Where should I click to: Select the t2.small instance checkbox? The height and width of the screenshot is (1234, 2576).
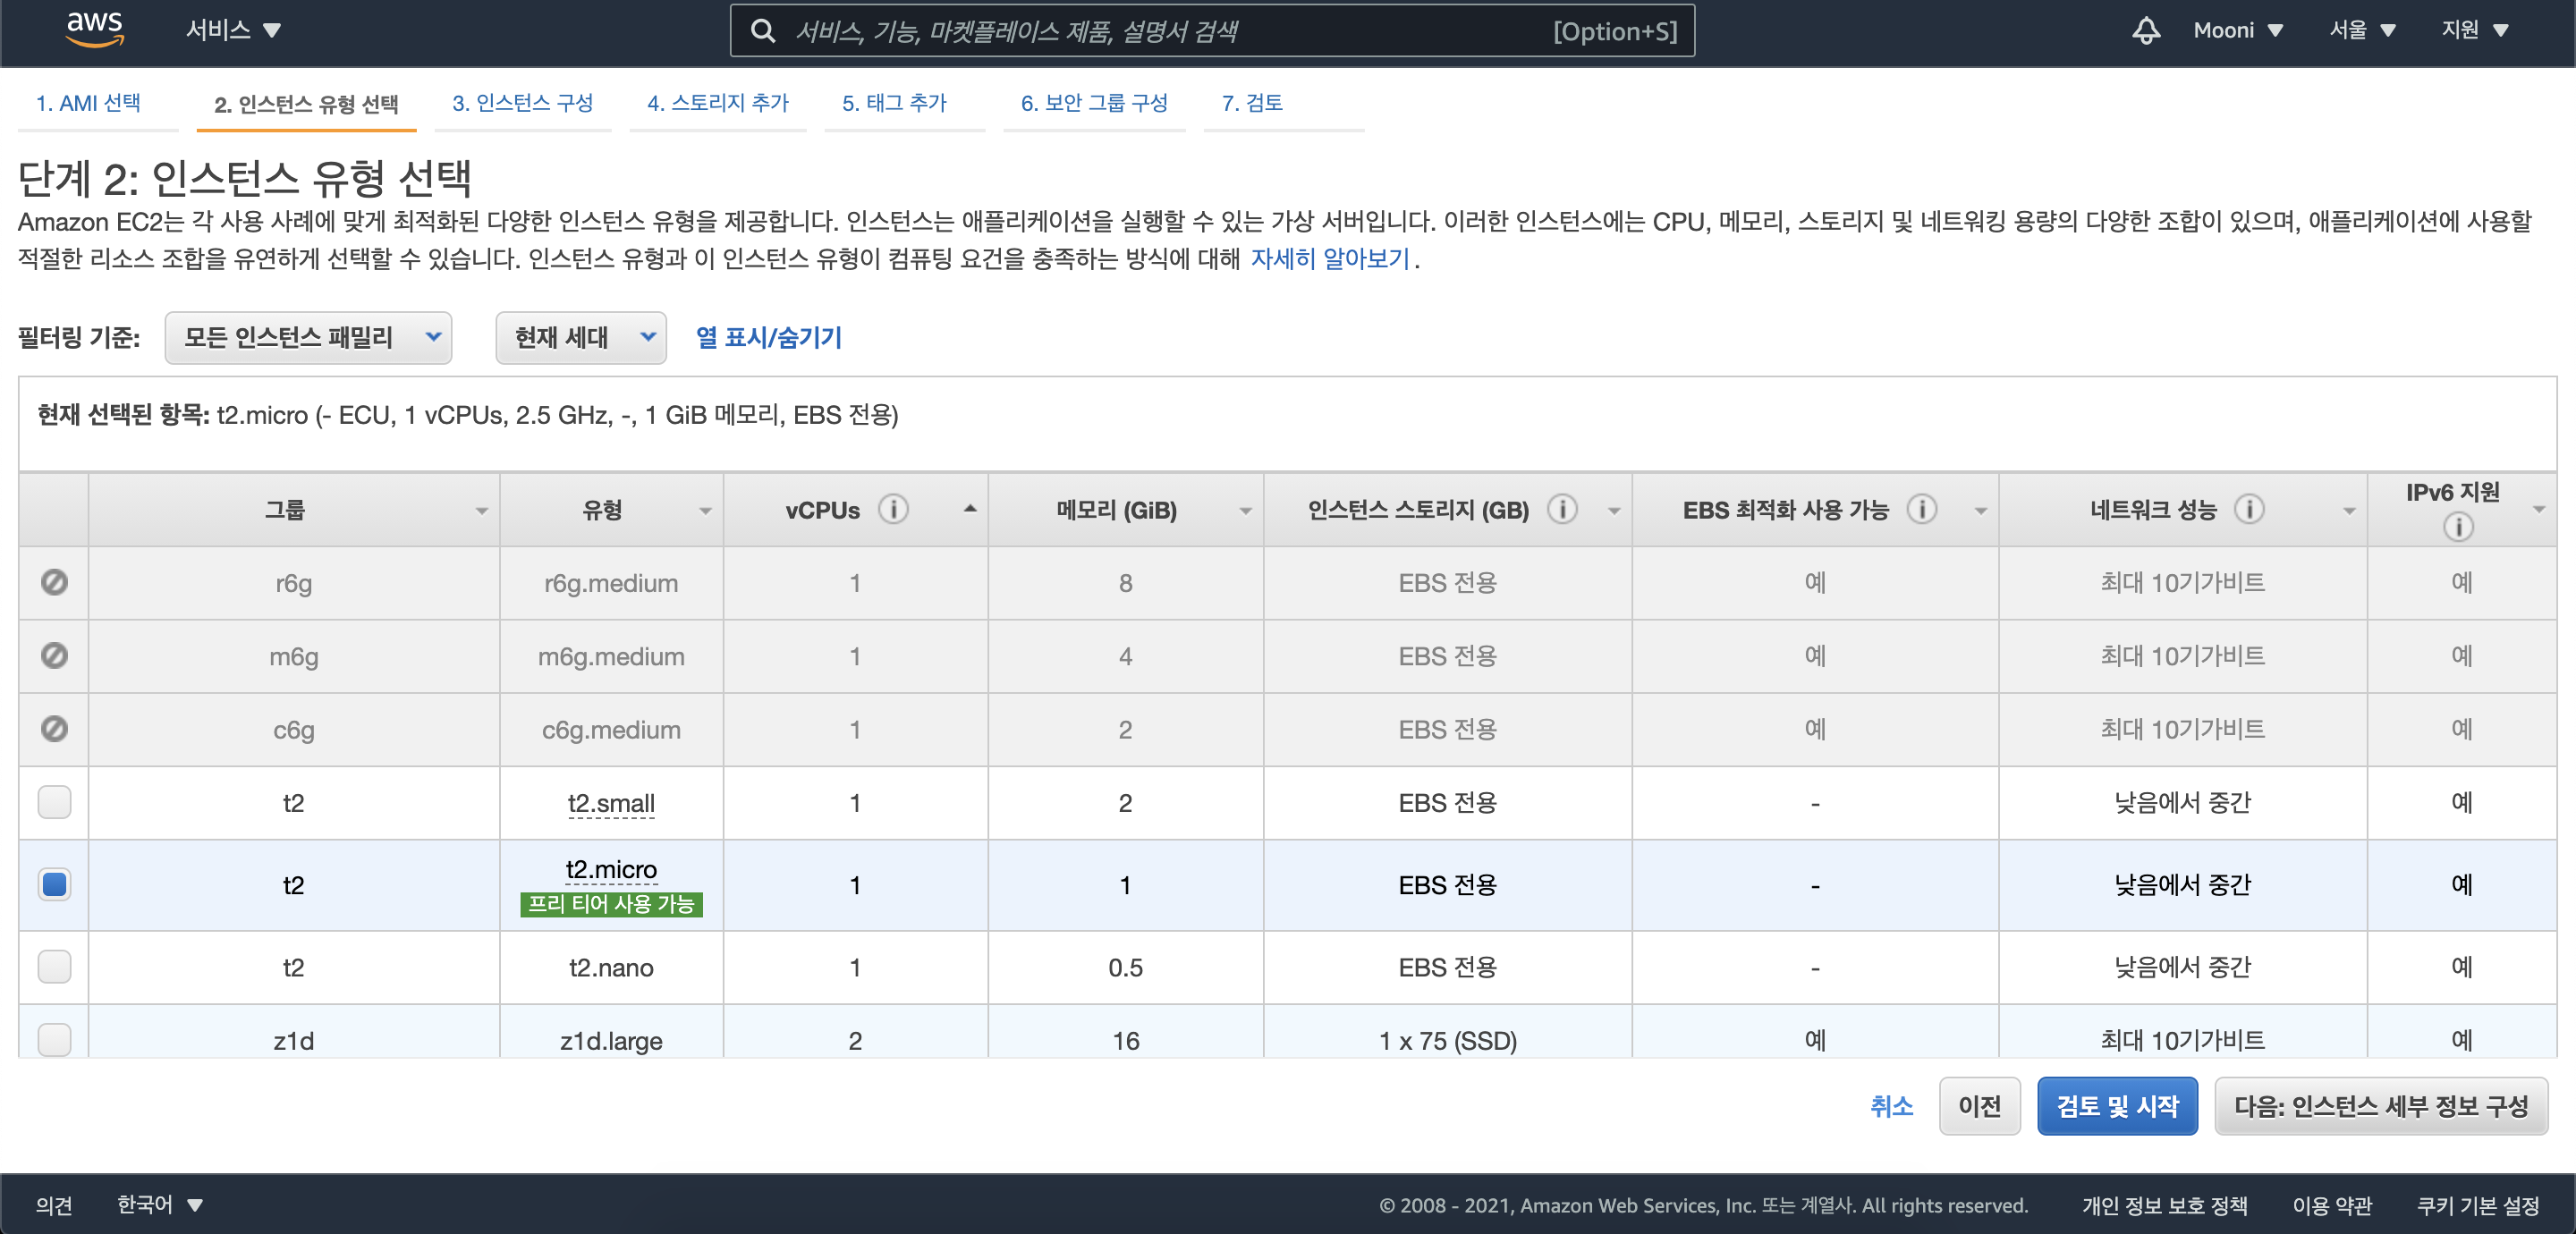(x=54, y=802)
